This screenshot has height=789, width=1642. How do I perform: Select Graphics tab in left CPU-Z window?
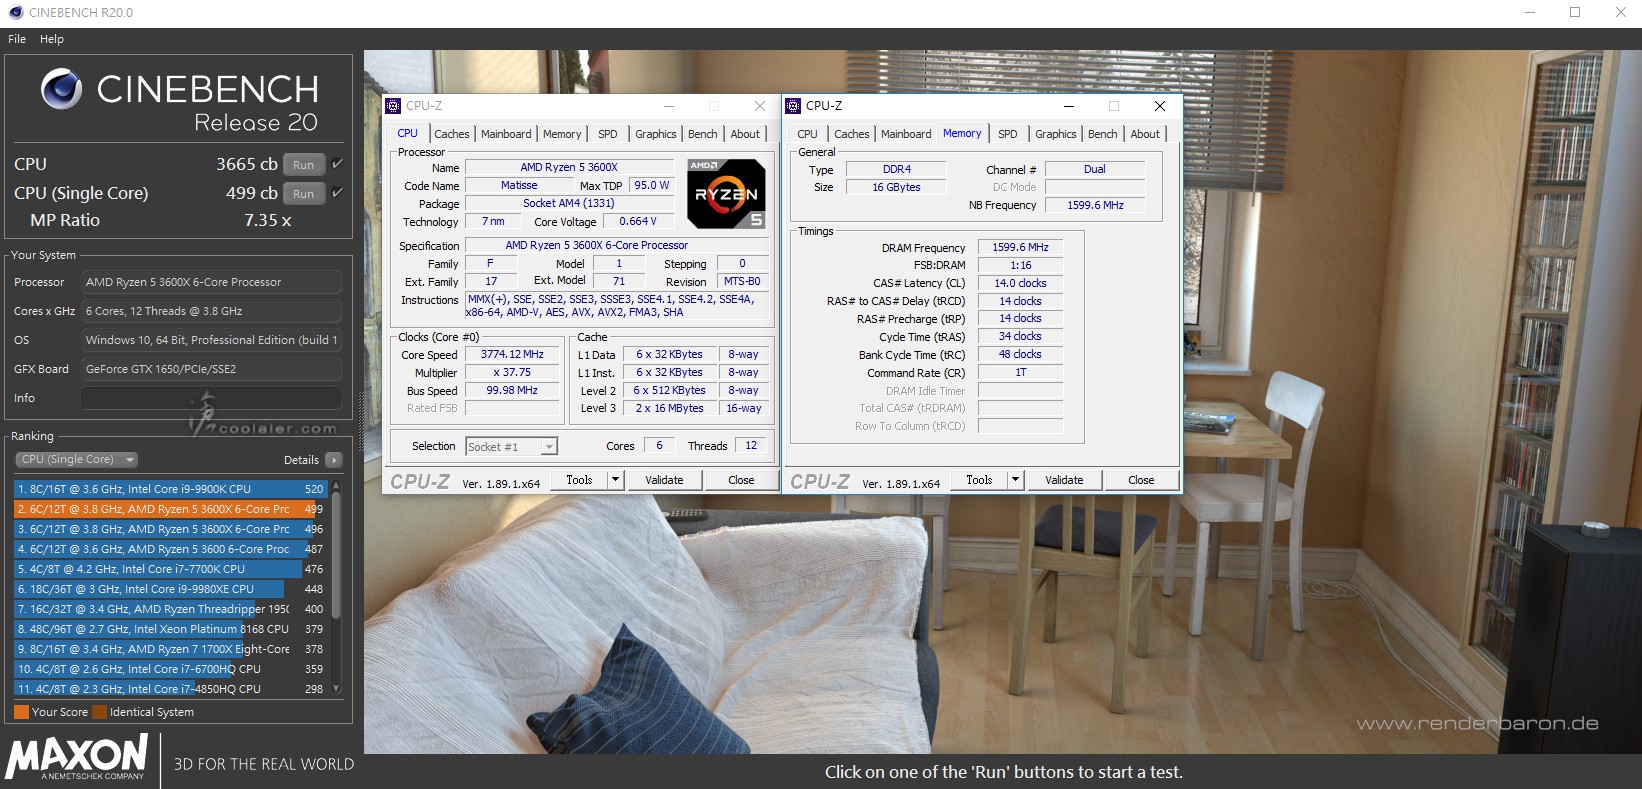tap(656, 134)
